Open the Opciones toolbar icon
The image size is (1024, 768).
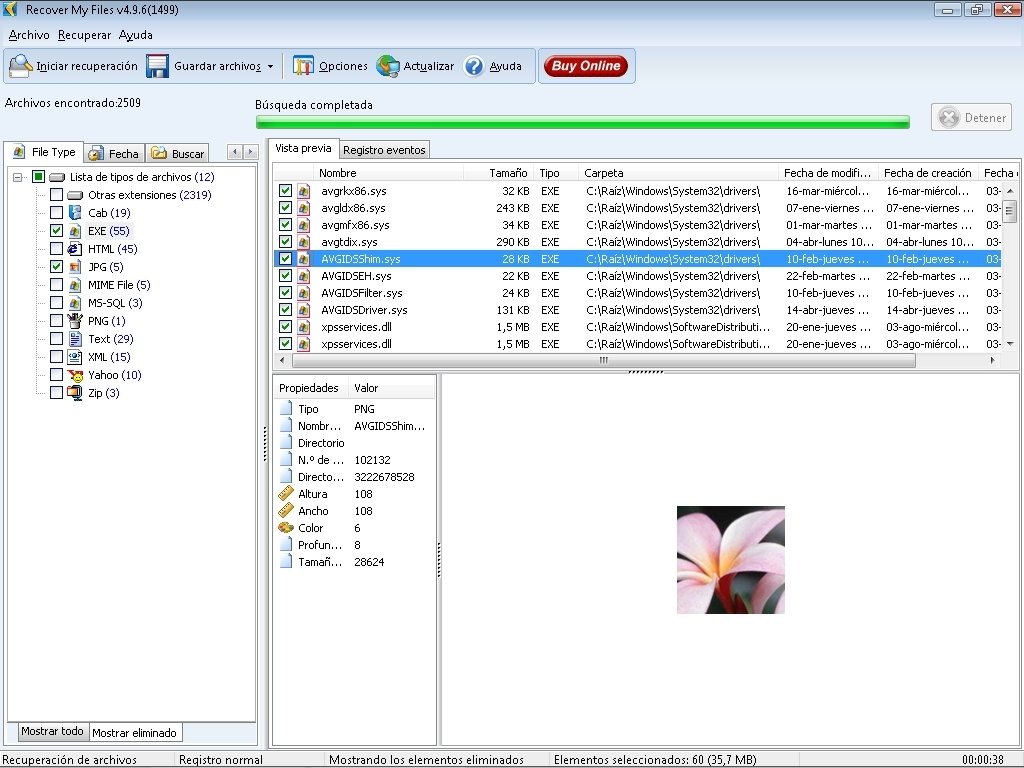(x=303, y=66)
